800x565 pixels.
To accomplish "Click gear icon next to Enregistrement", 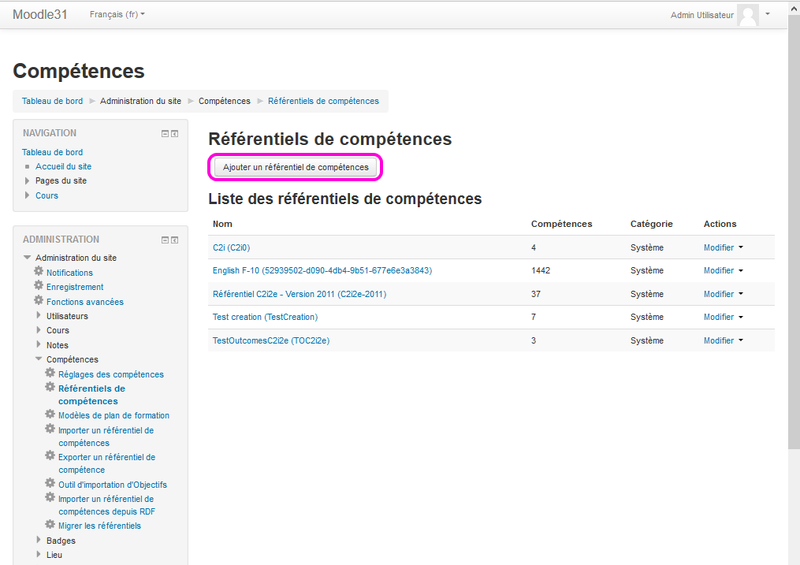I will 39,287.
